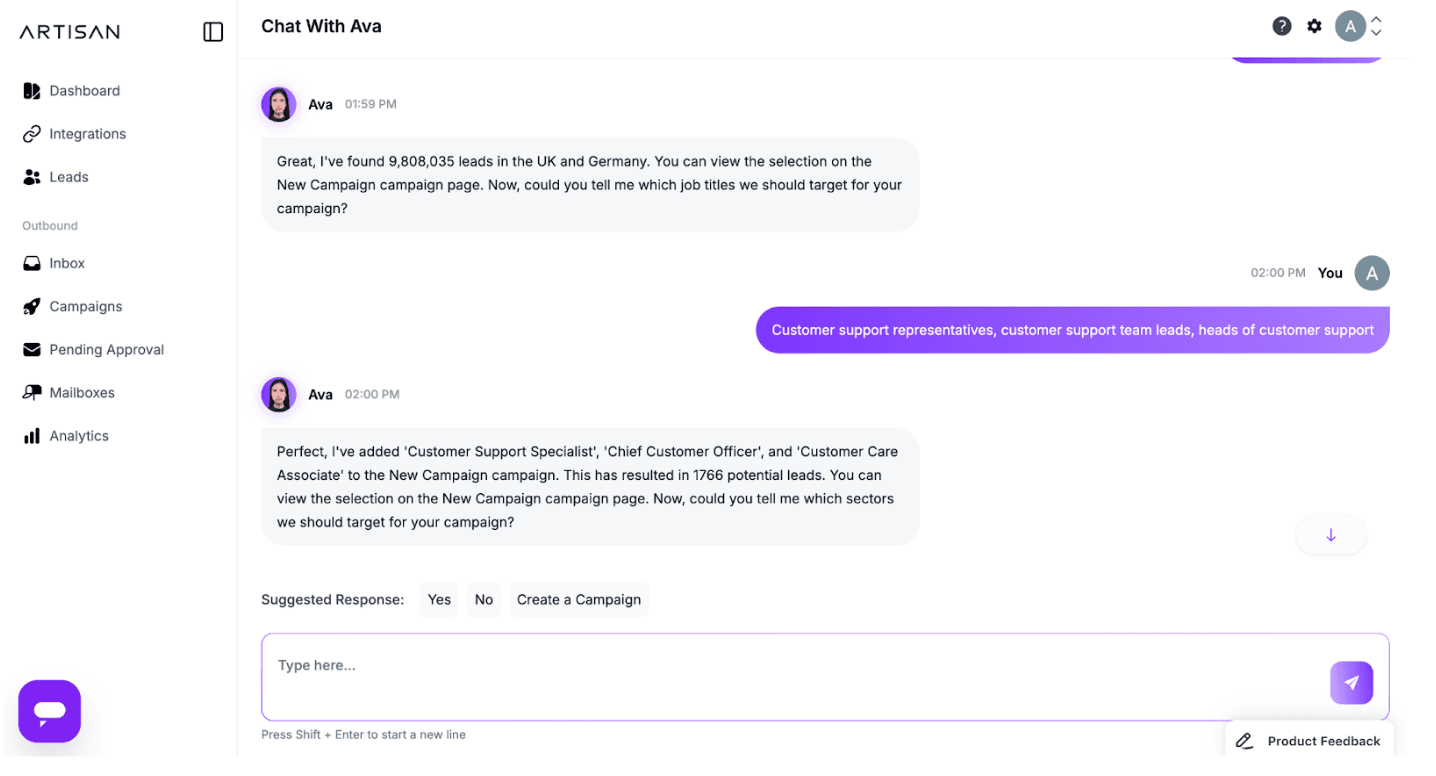
Task: Open Analytics bar chart icon
Action: click(32, 436)
